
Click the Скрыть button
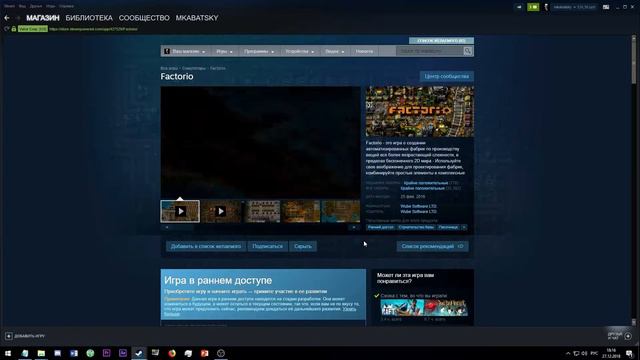click(x=303, y=246)
